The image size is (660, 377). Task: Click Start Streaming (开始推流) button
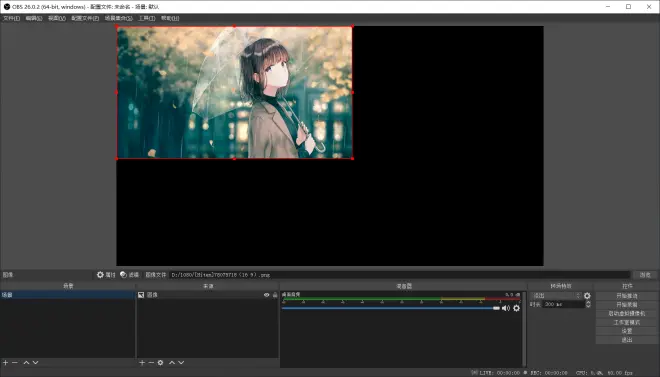tap(626, 296)
